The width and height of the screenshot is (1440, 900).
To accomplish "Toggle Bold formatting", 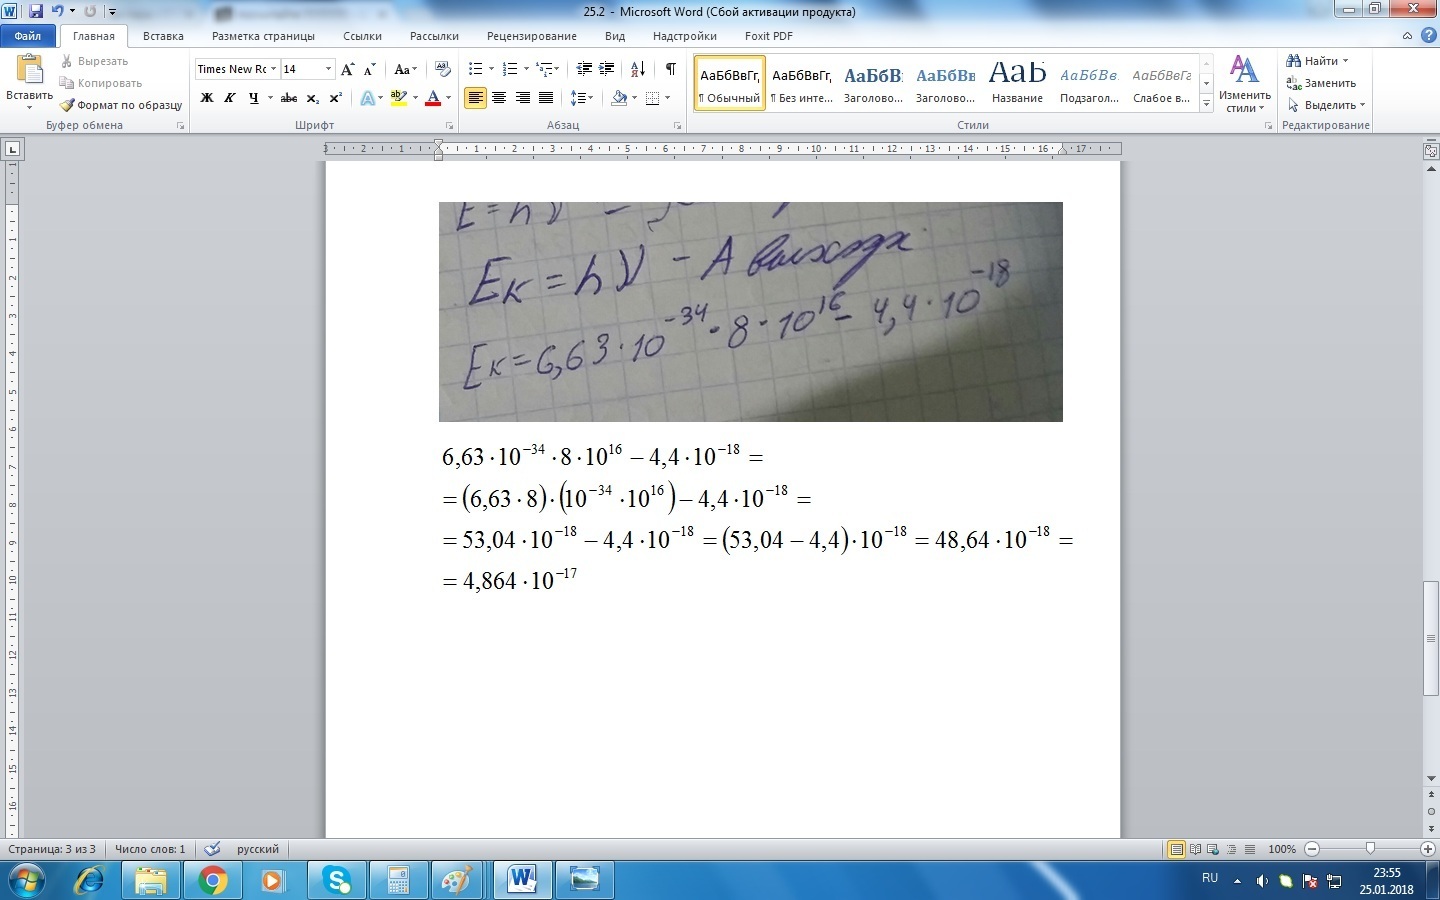I will (x=207, y=98).
